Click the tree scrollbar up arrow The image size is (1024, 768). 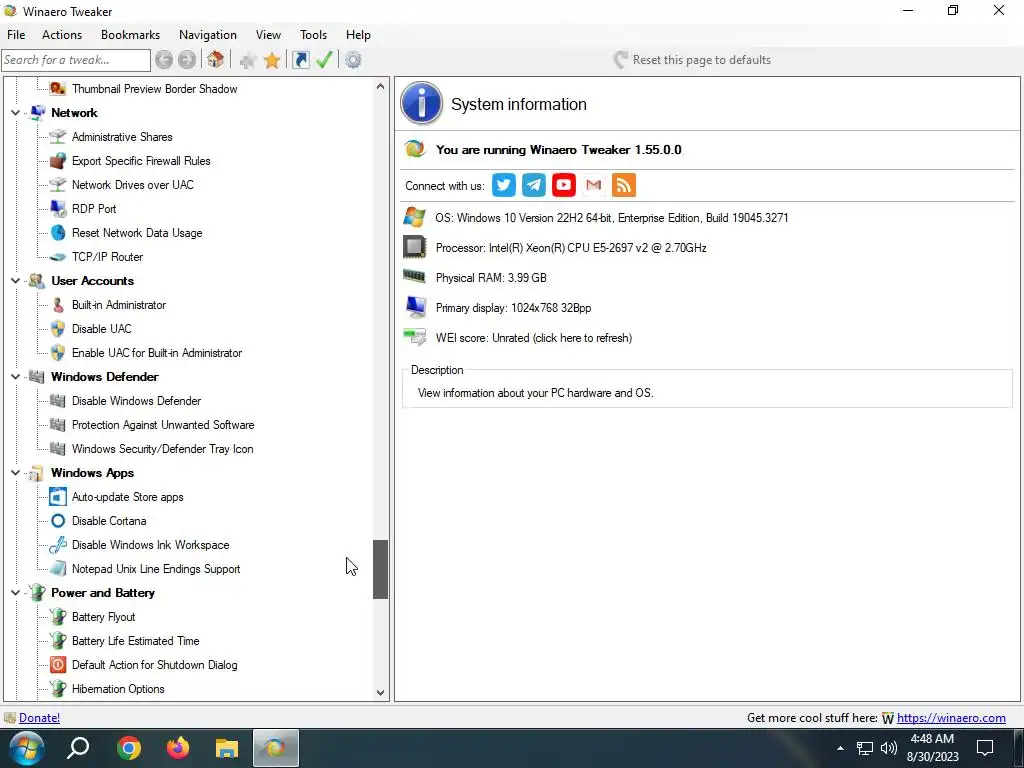click(381, 86)
